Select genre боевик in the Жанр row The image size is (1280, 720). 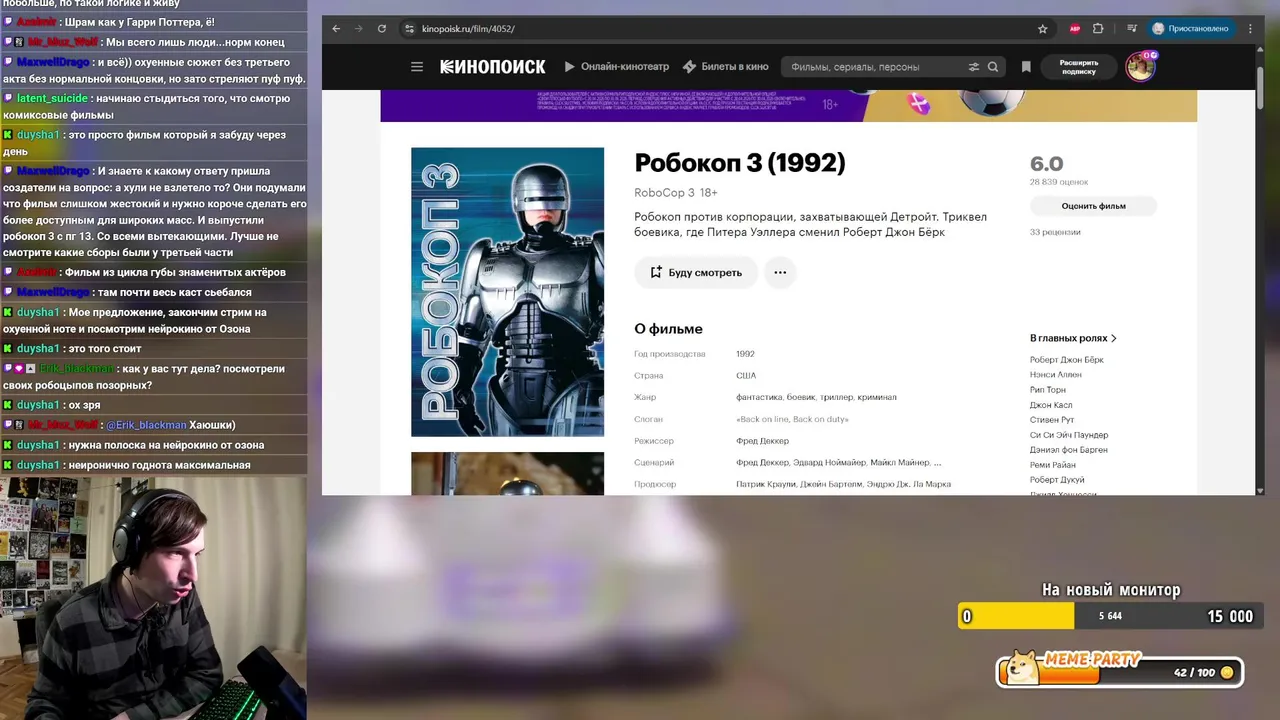[x=801, y=397]
